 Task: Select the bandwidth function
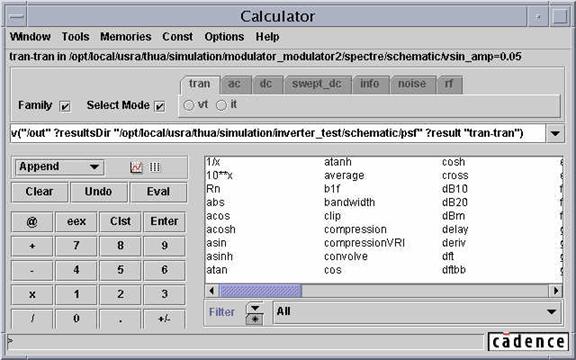[349, 202]
